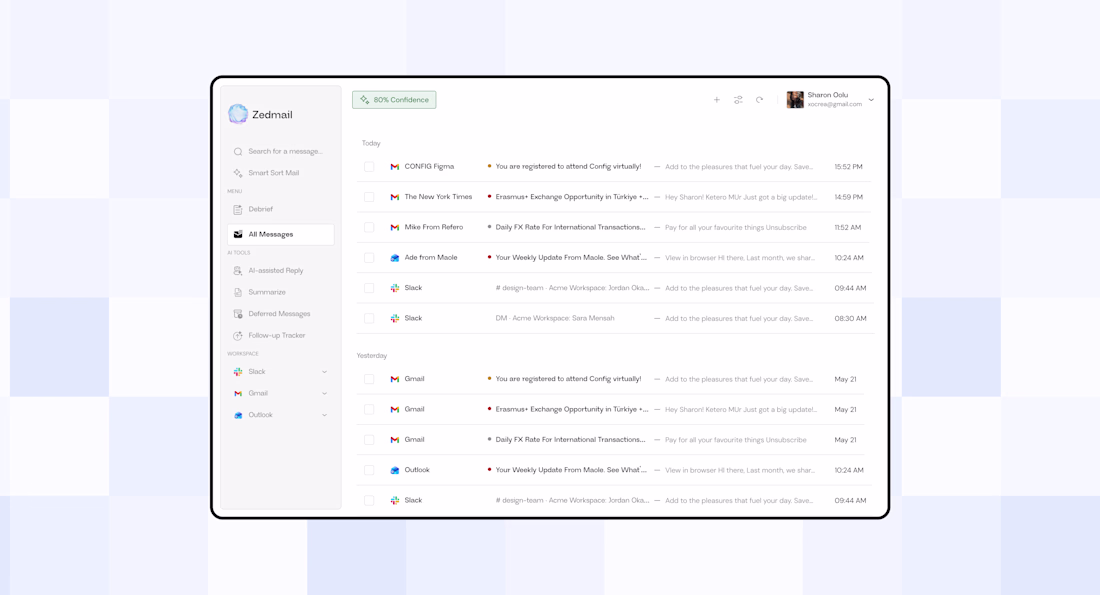Click the All Messages envelope icon
This screenshot has height=595, width=1100.
(238, 234)
